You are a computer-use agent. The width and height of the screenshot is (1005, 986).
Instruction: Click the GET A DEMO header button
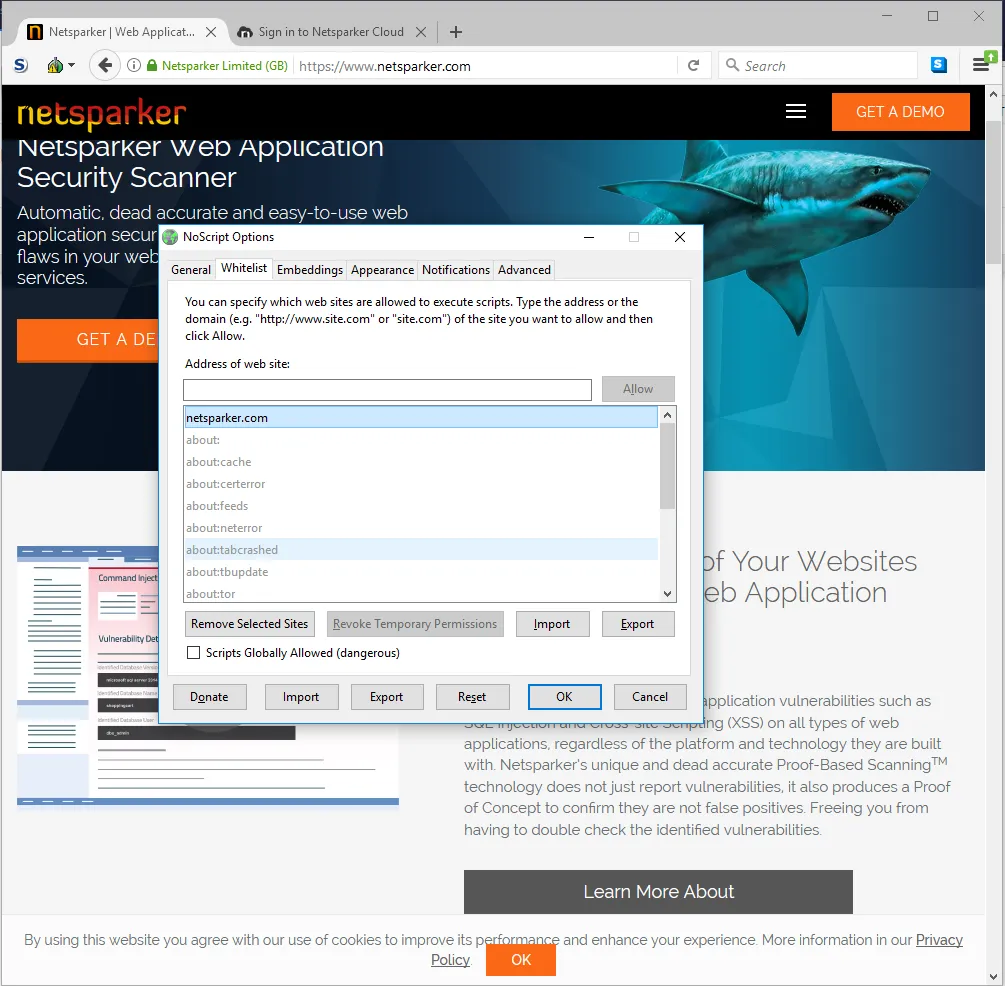click(900, 112)
